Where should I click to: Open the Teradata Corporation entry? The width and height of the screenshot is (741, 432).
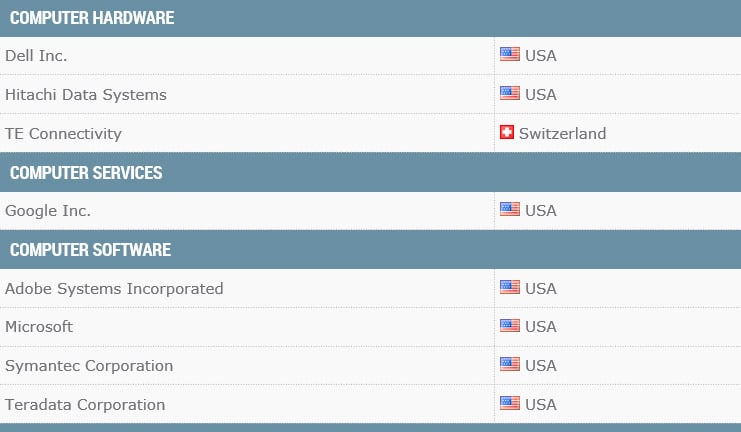(85, 405)
